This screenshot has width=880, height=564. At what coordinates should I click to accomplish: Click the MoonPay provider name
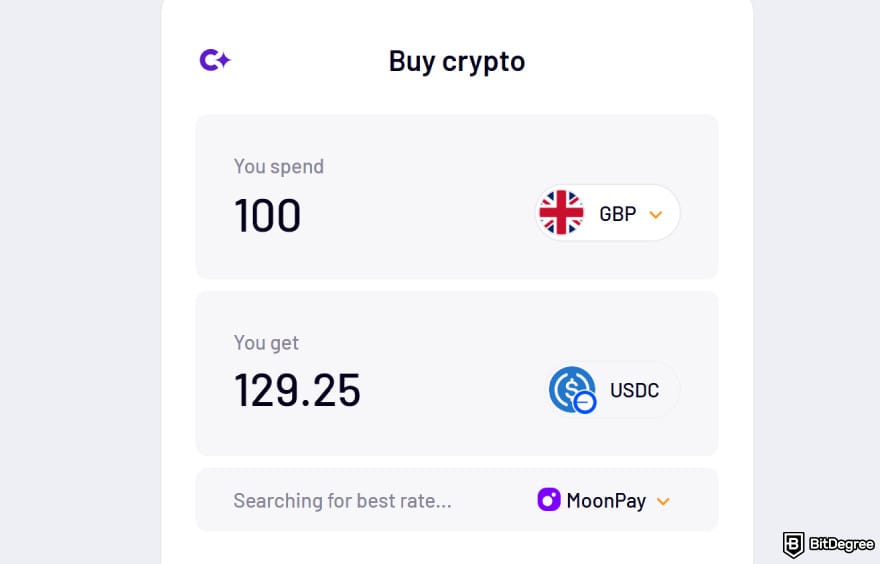[x=606, y=501]
